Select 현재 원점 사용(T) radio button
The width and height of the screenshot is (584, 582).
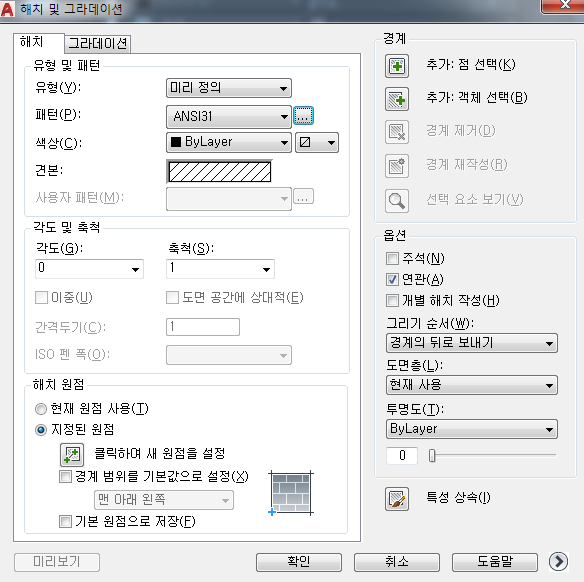[41, 409]
